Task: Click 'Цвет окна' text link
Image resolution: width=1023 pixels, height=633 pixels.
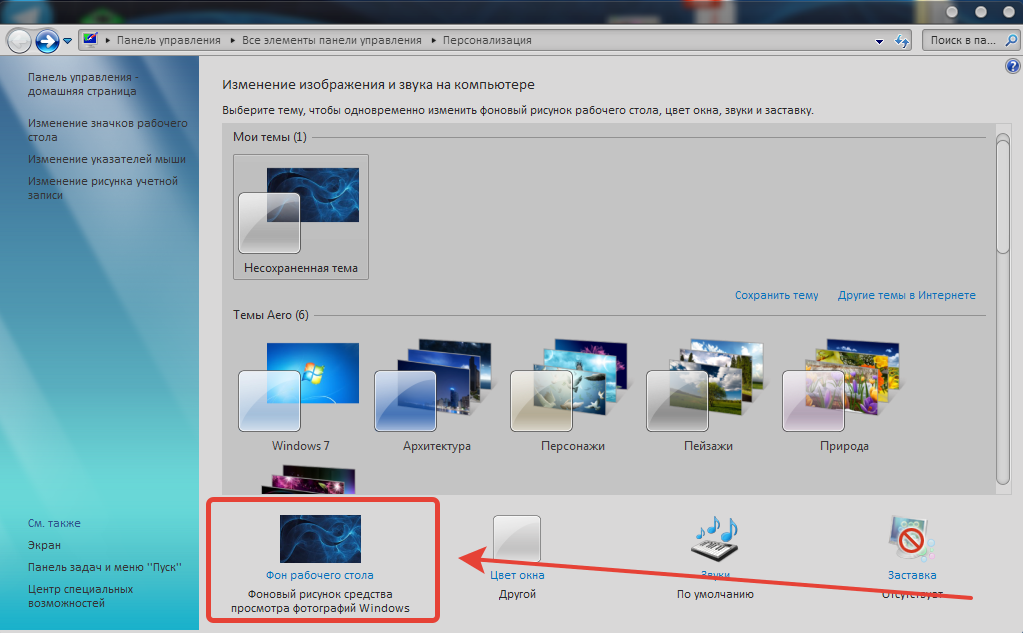Action: [x=517, y=576]
